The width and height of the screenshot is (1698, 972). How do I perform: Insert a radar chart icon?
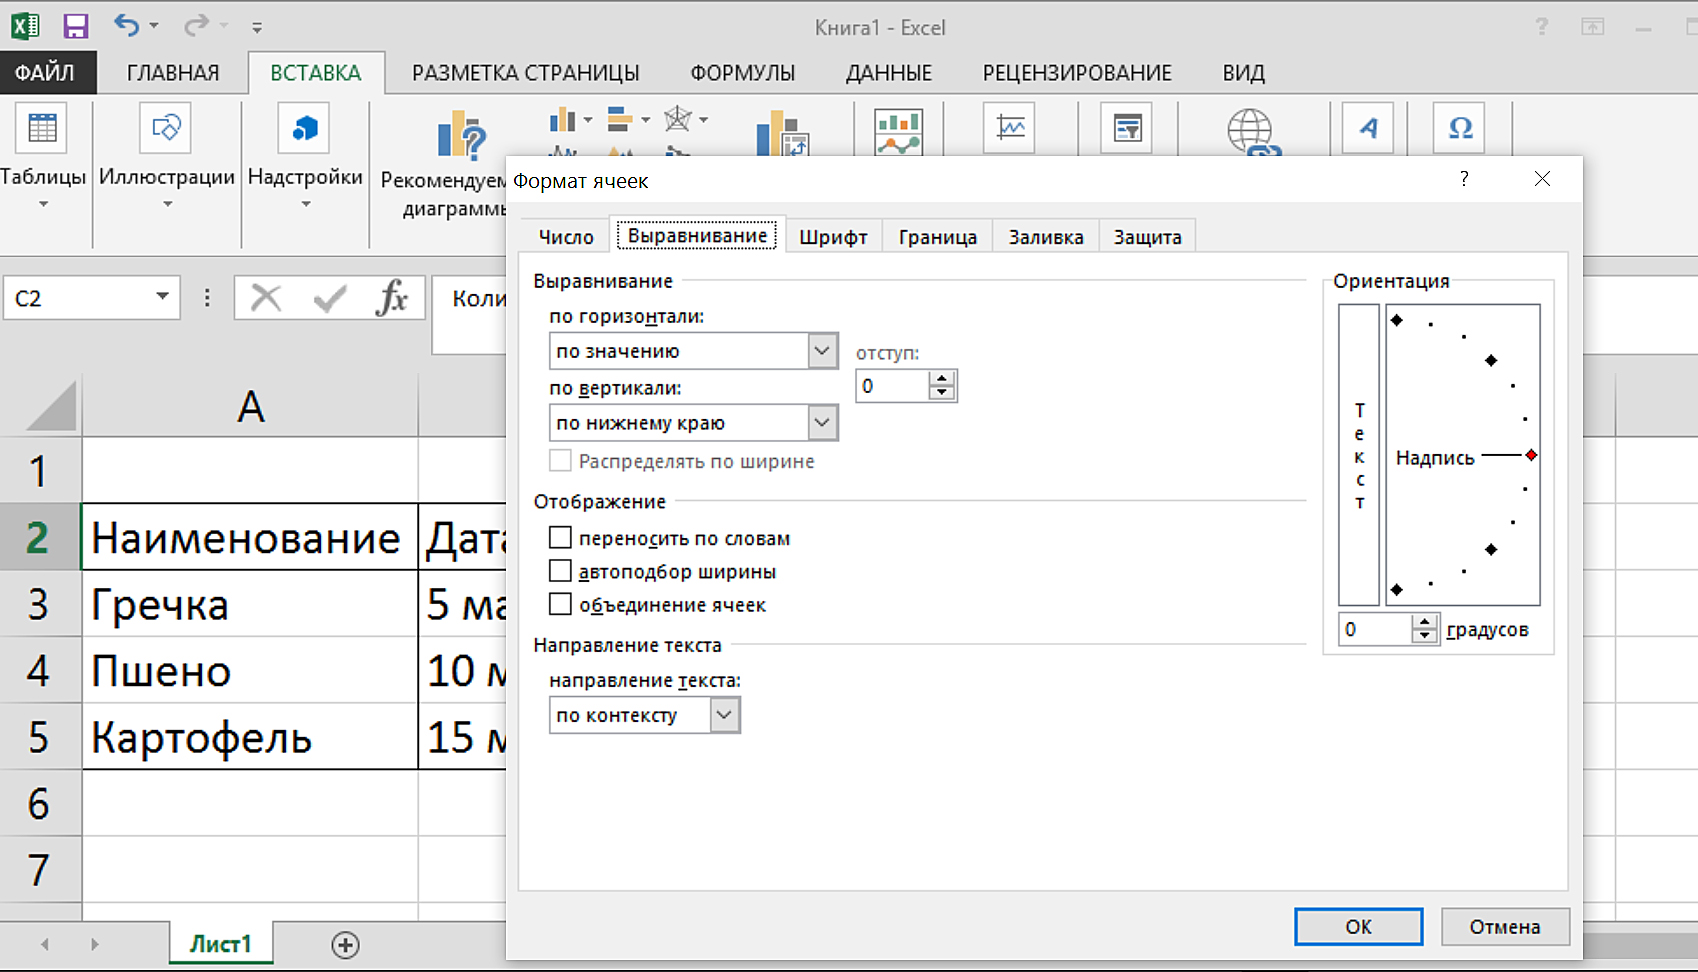click(678, 119)
